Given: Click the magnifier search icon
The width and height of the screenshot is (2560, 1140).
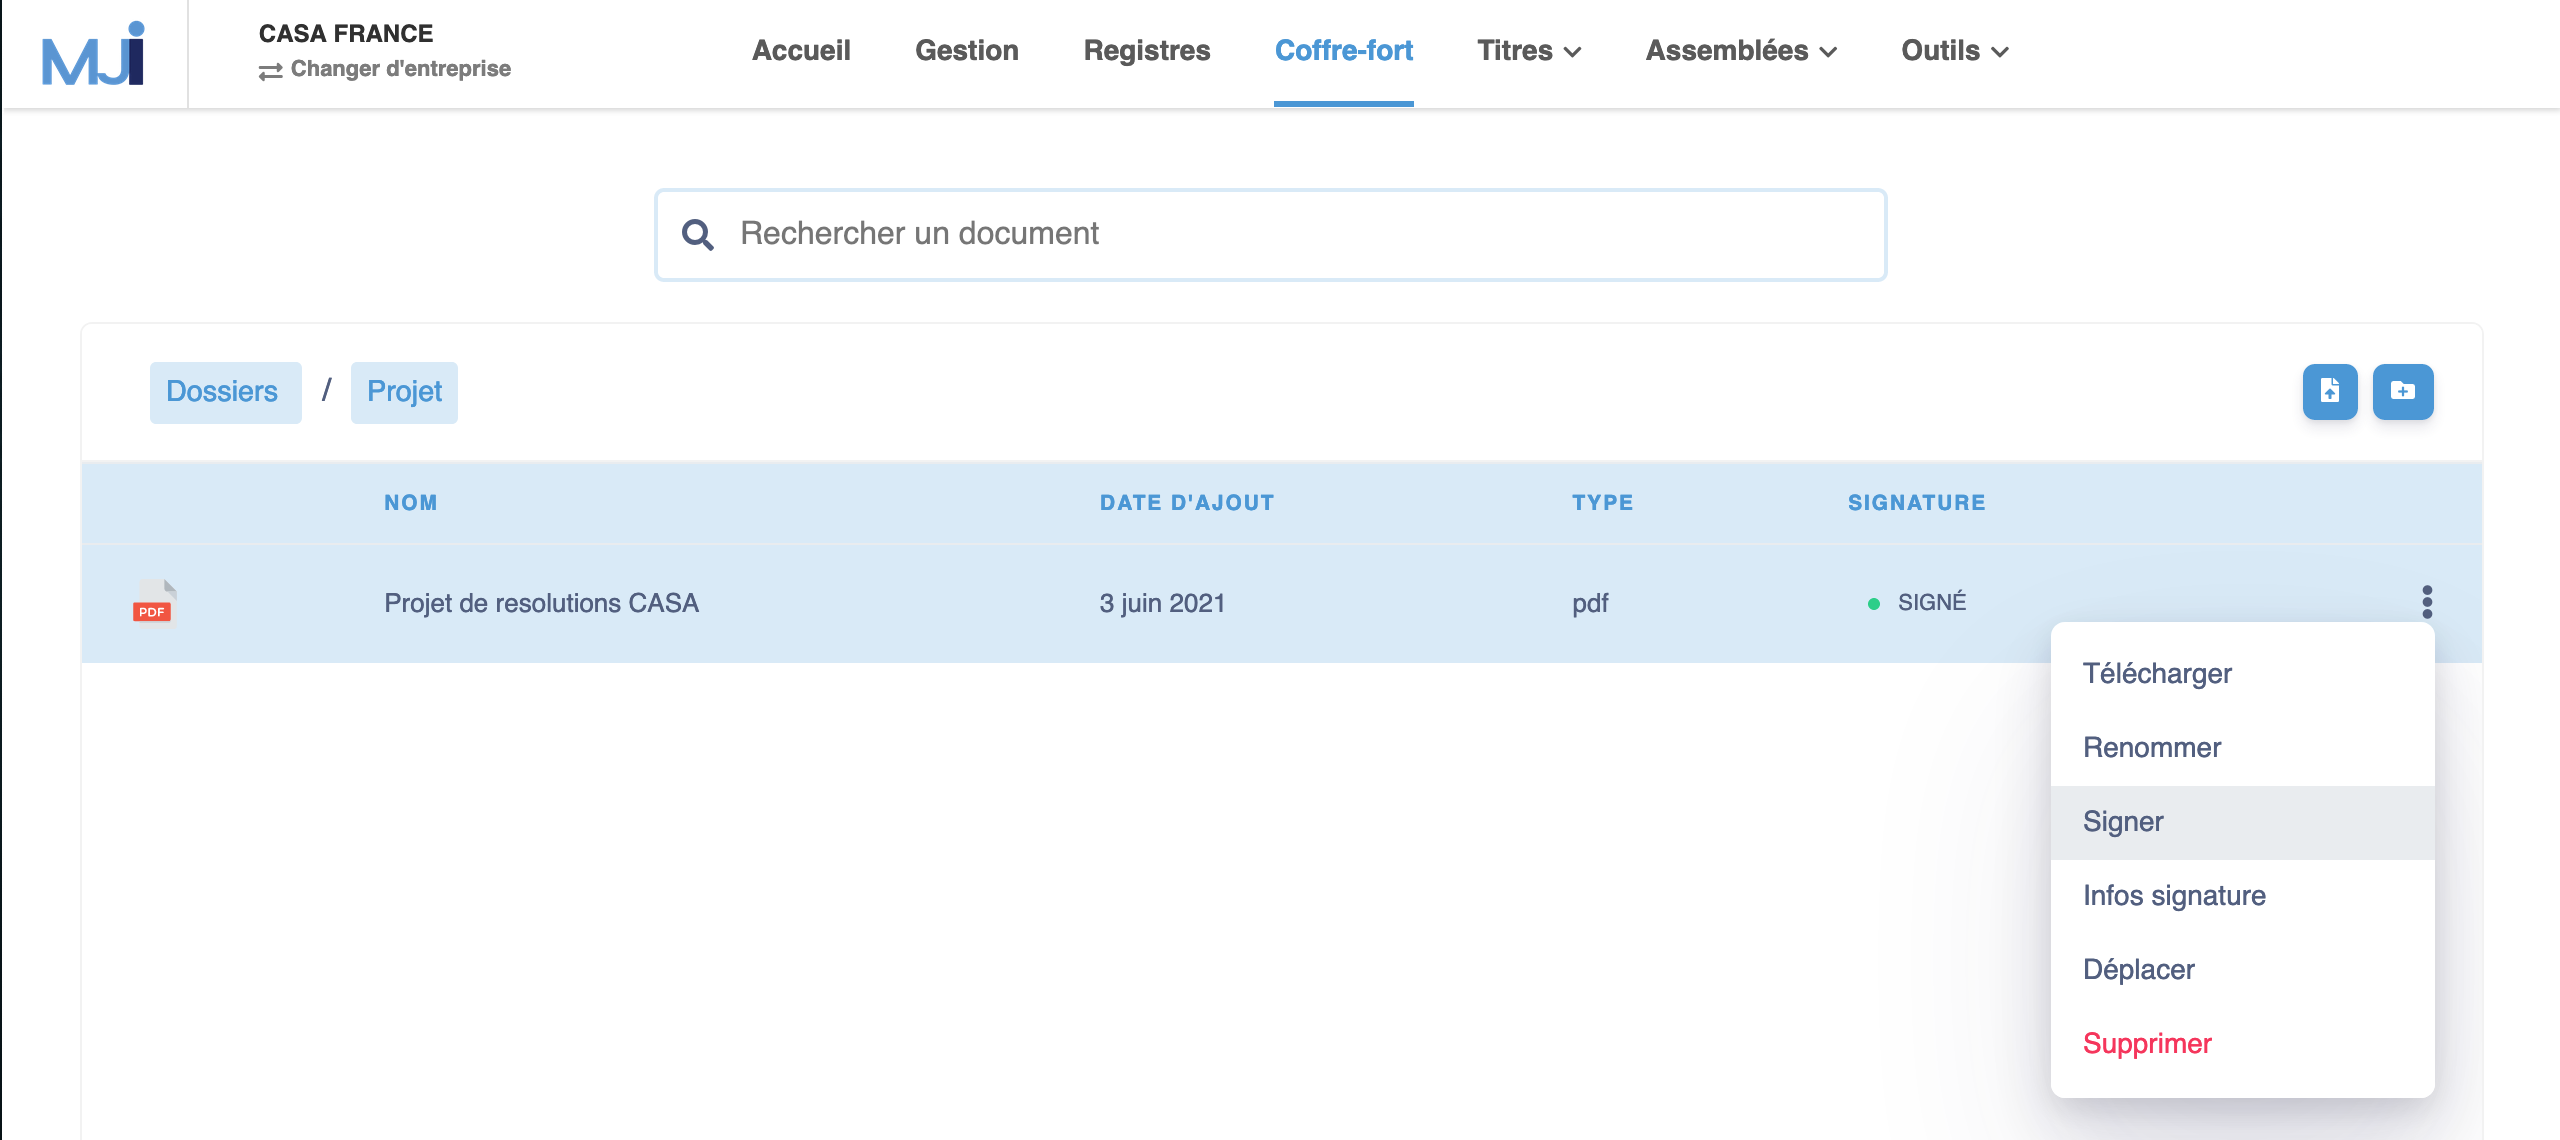Looking at the screenshot, I should [x=698, y=233].
